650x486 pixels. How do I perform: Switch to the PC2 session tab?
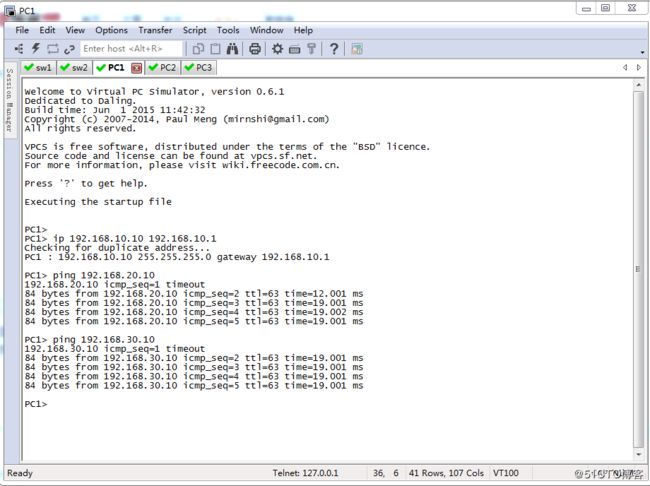coord(162,68)
